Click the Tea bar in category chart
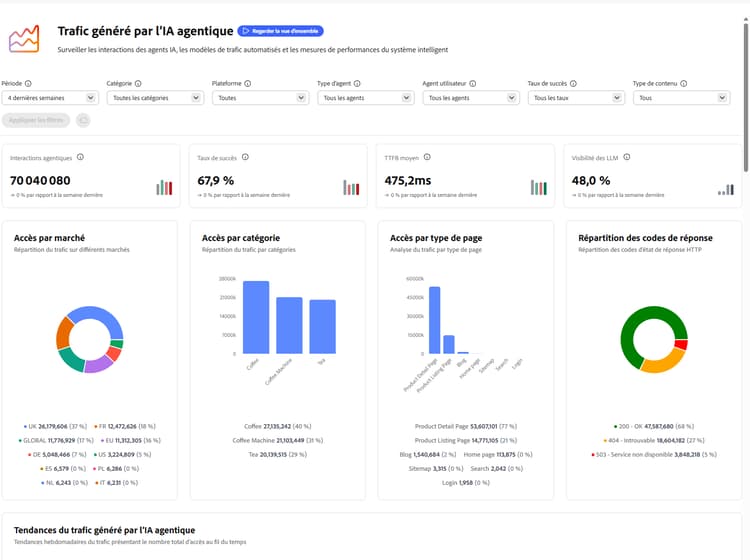The height and width of the screenshot is (560, 750). 322,327
